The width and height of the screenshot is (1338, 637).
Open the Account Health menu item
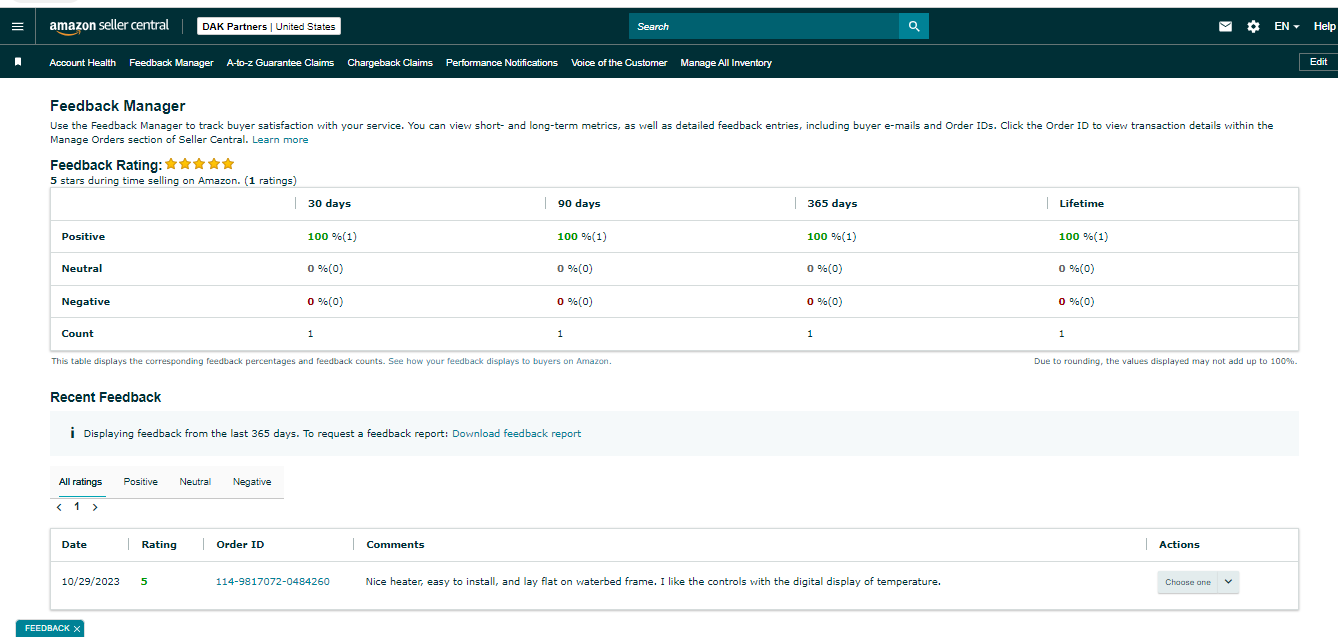point(83,62)
